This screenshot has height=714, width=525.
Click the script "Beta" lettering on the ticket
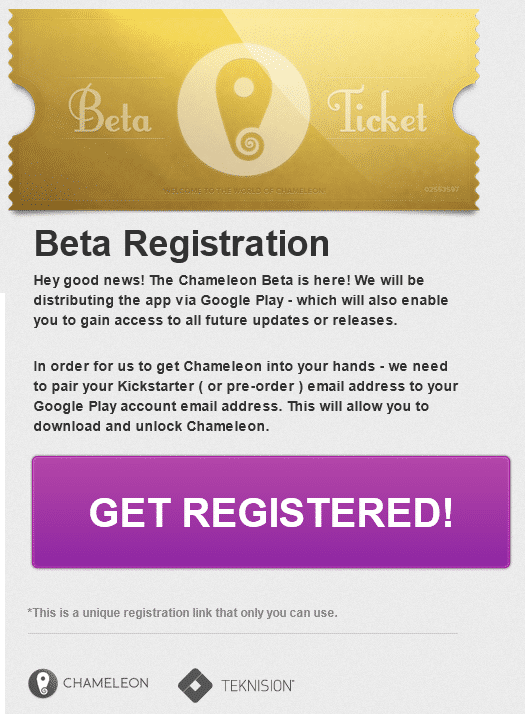(x=110, y=110)
